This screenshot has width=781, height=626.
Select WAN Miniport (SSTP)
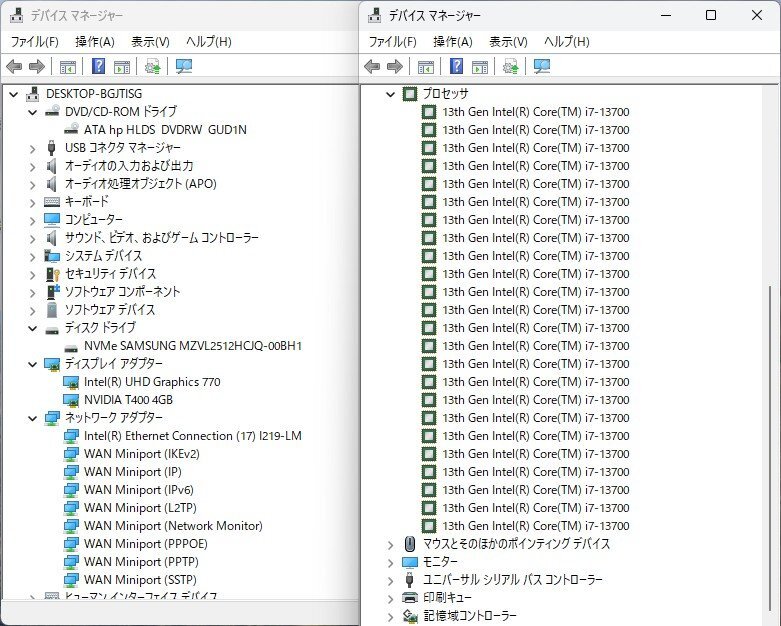[140, 580]
